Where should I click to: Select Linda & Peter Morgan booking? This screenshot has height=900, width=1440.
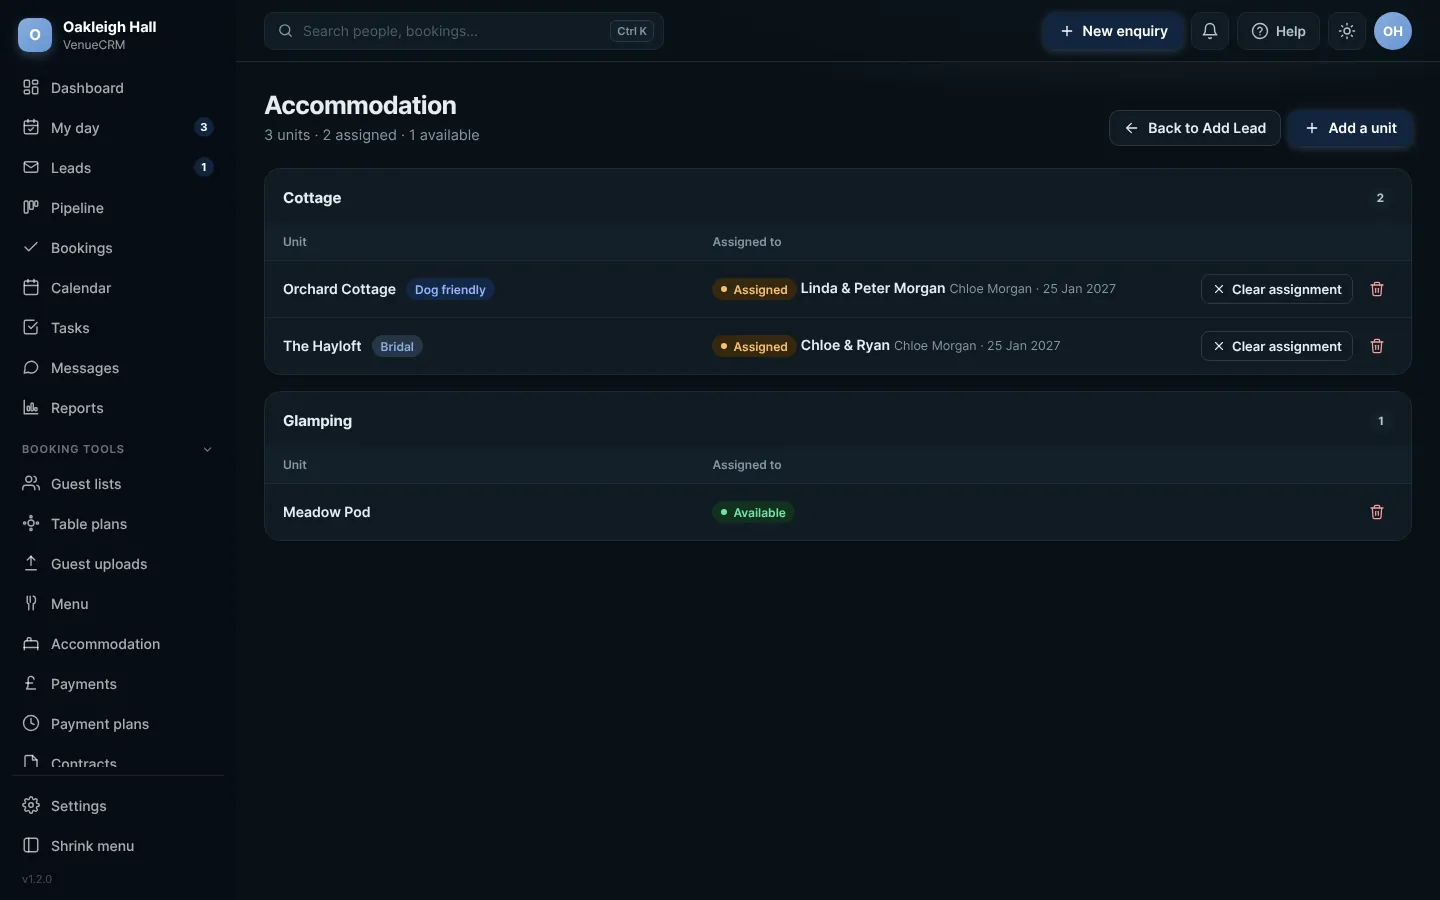point(873,288)
